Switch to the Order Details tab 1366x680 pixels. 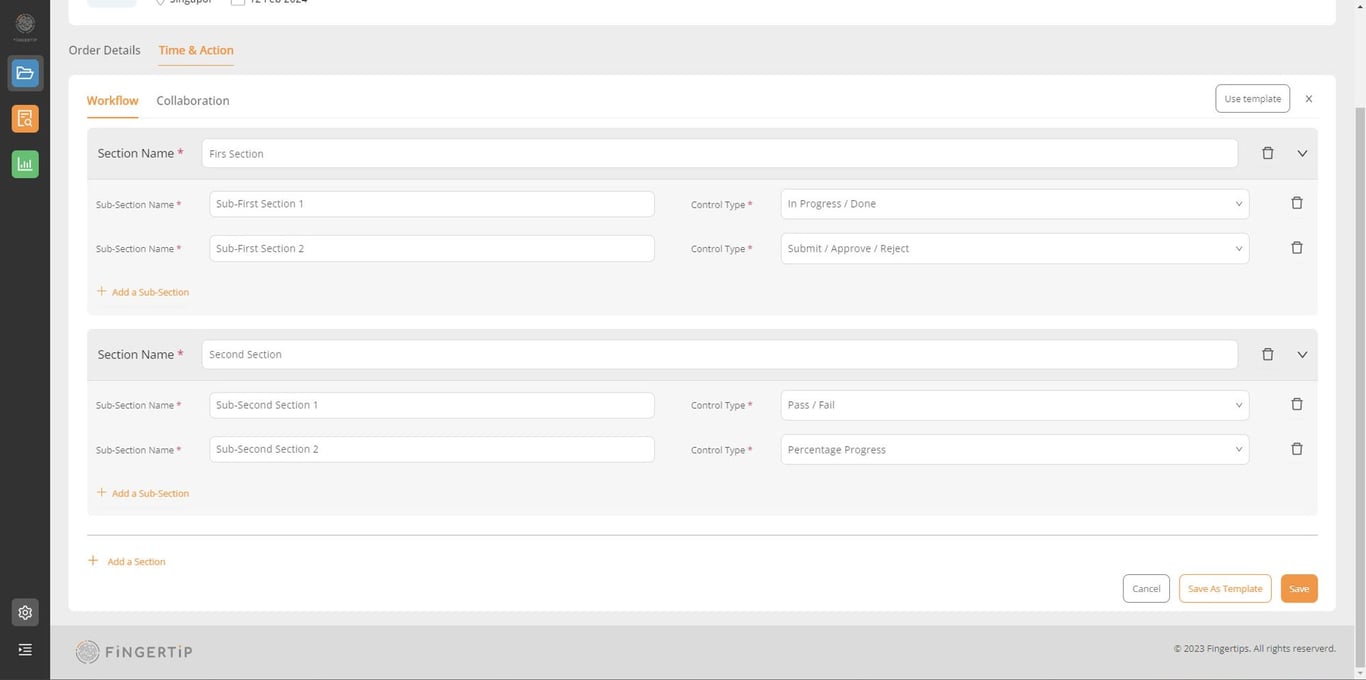(x=104, y=50)
